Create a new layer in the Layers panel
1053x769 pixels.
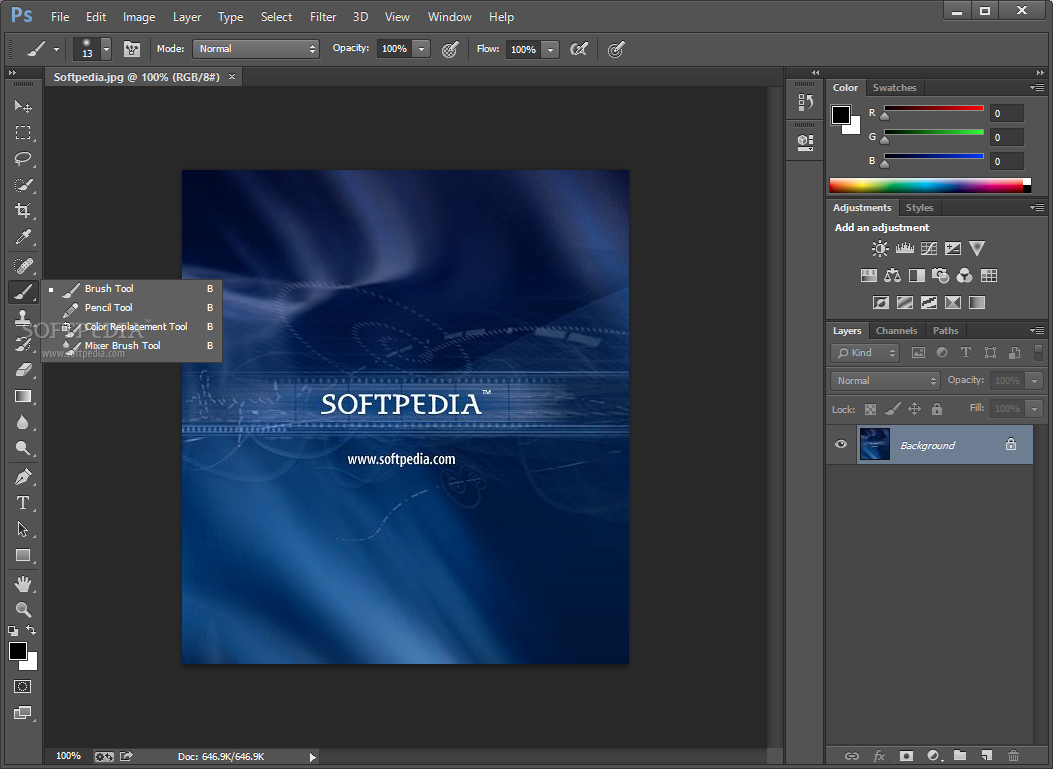[x=987, y=756]
